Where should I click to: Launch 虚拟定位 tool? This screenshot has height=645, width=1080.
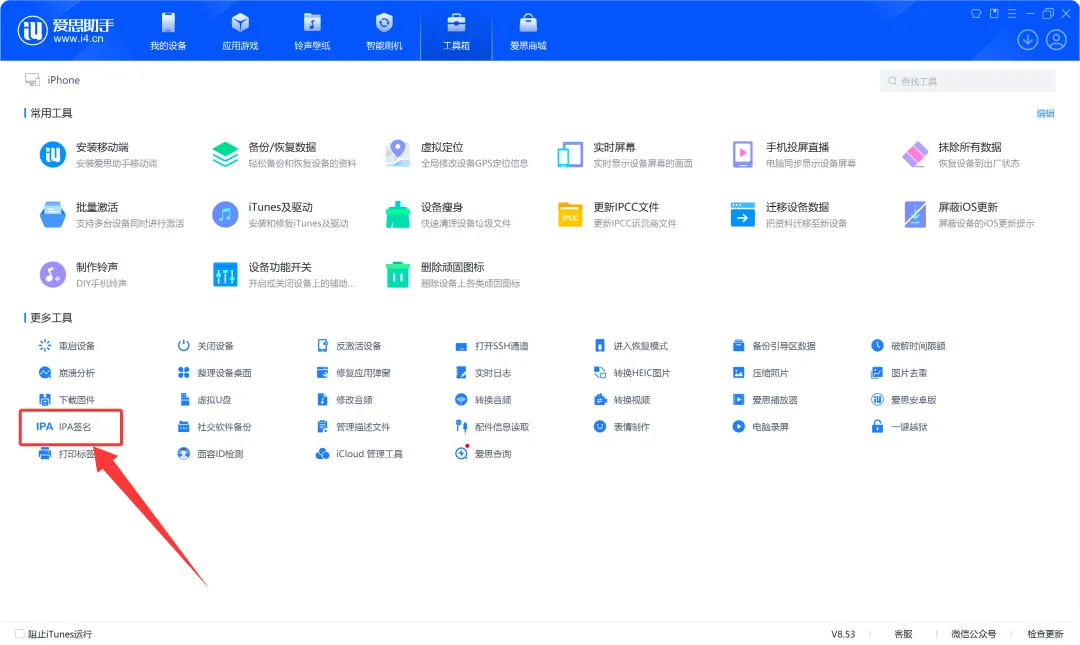click(x=456, y=154)
